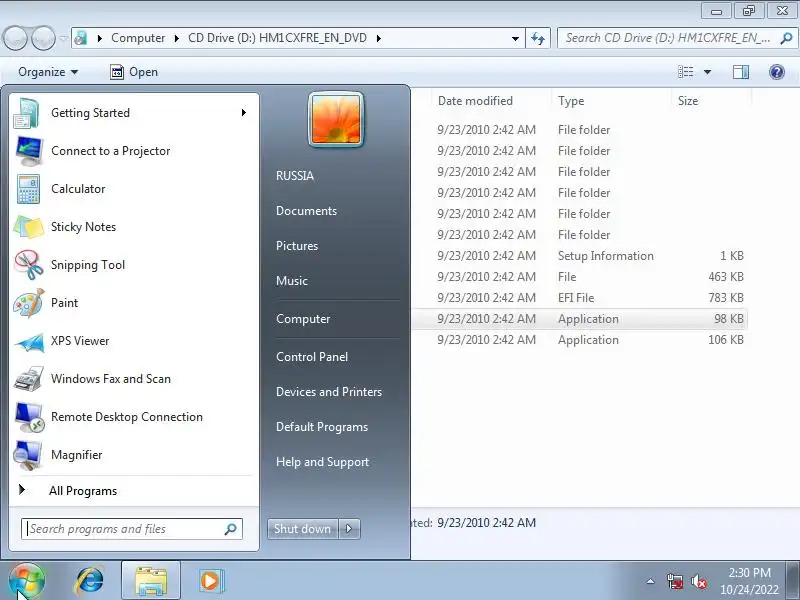Select the EFI File row
The width and height of the screenshot is (800, 600).
point(580,298)
